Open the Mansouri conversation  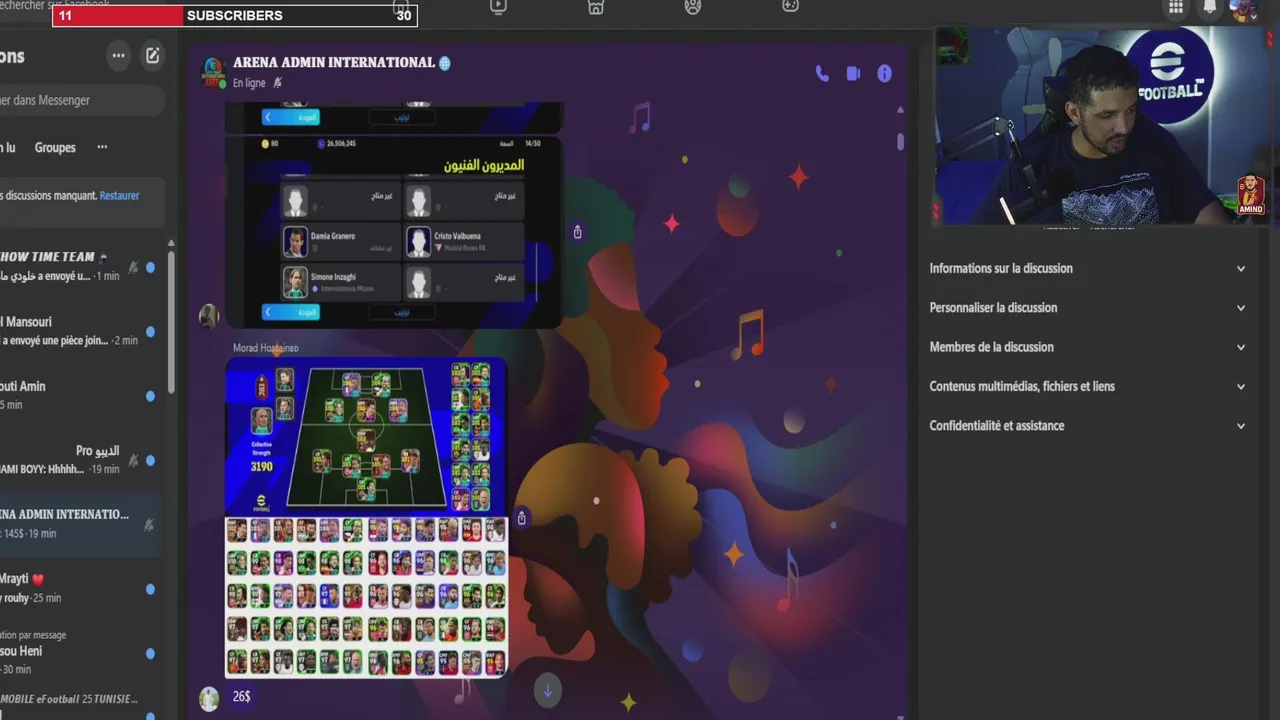(80, 332)
